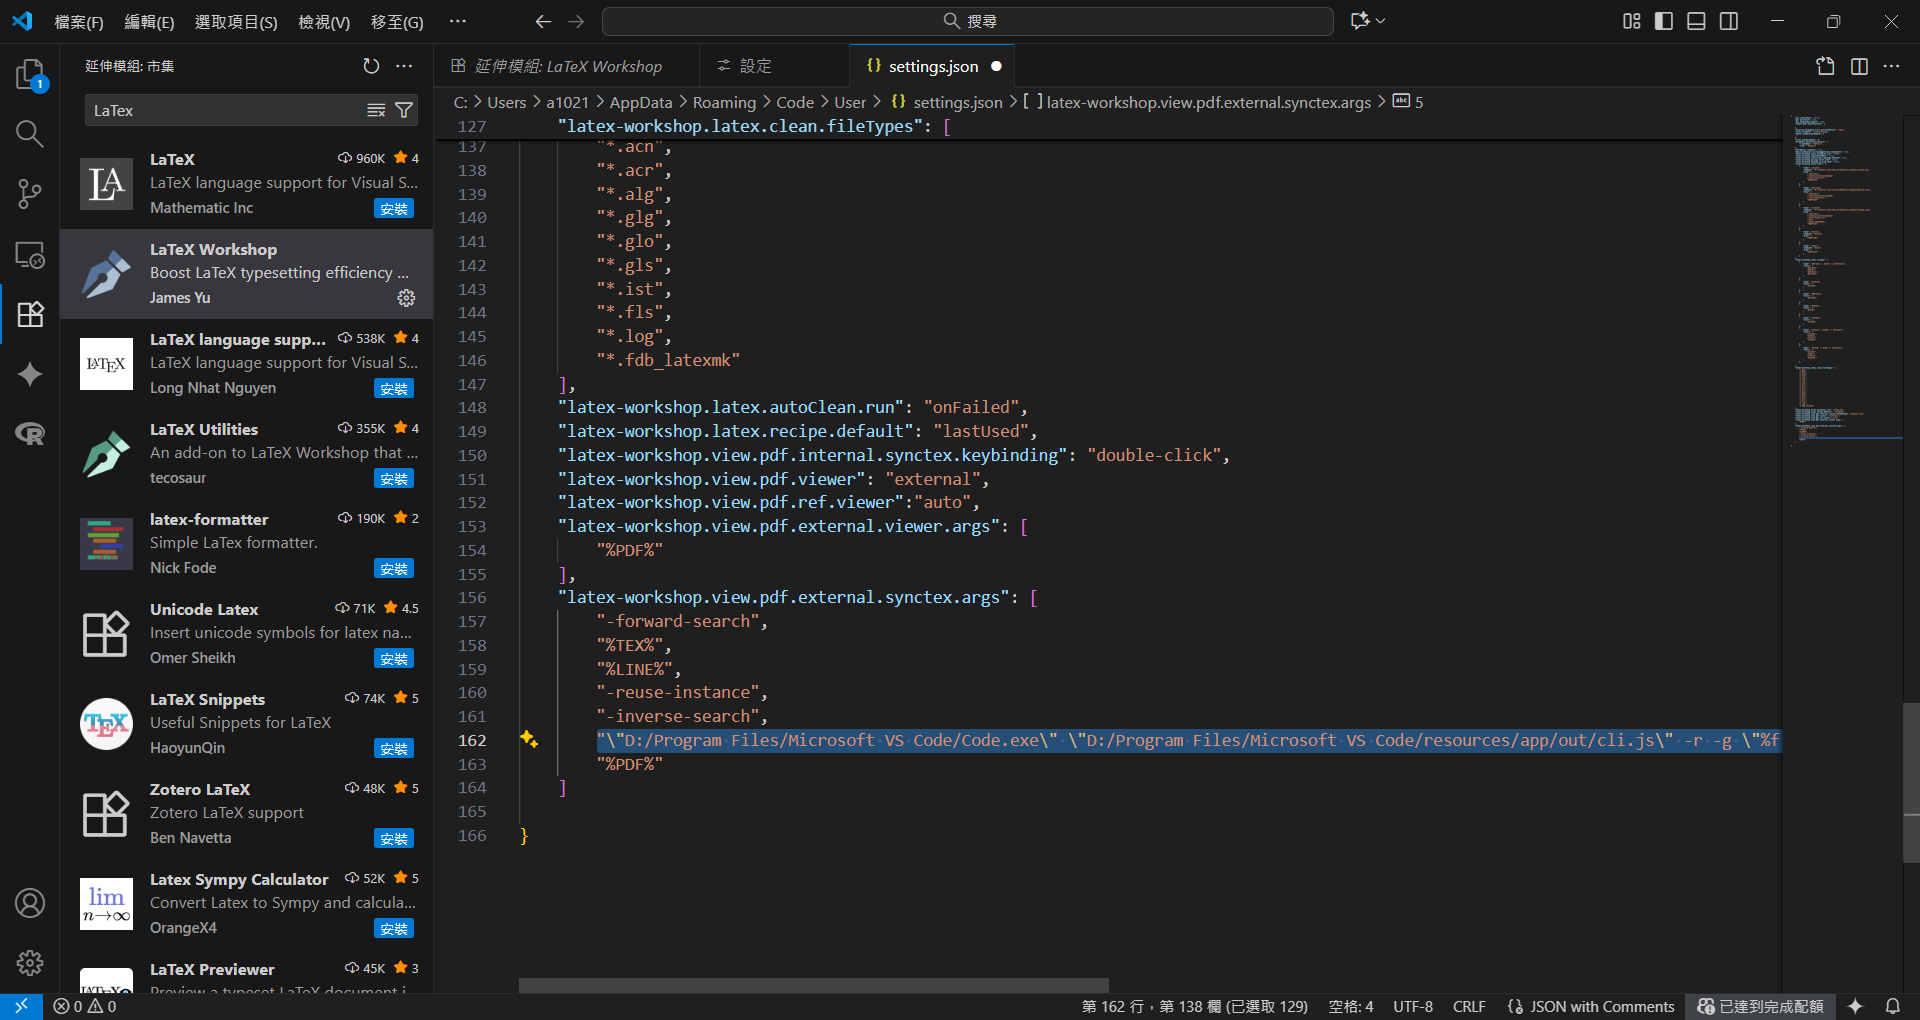Open the Source Control view
The image size is (1920, 1020).
(30, 194)
